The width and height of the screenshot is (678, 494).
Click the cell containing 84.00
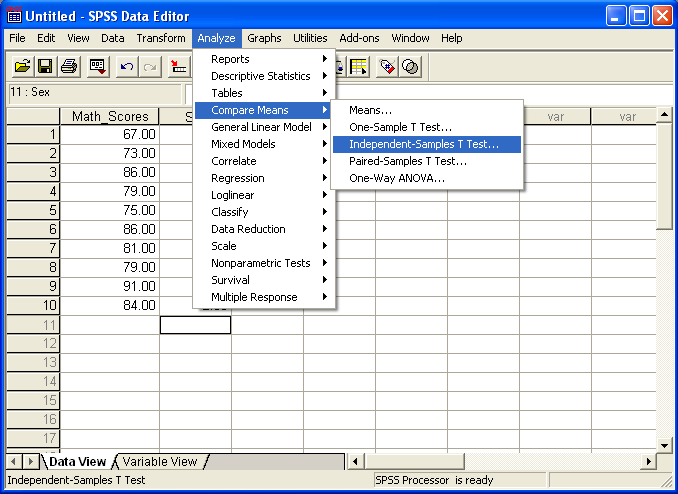(x=109, y=305)
